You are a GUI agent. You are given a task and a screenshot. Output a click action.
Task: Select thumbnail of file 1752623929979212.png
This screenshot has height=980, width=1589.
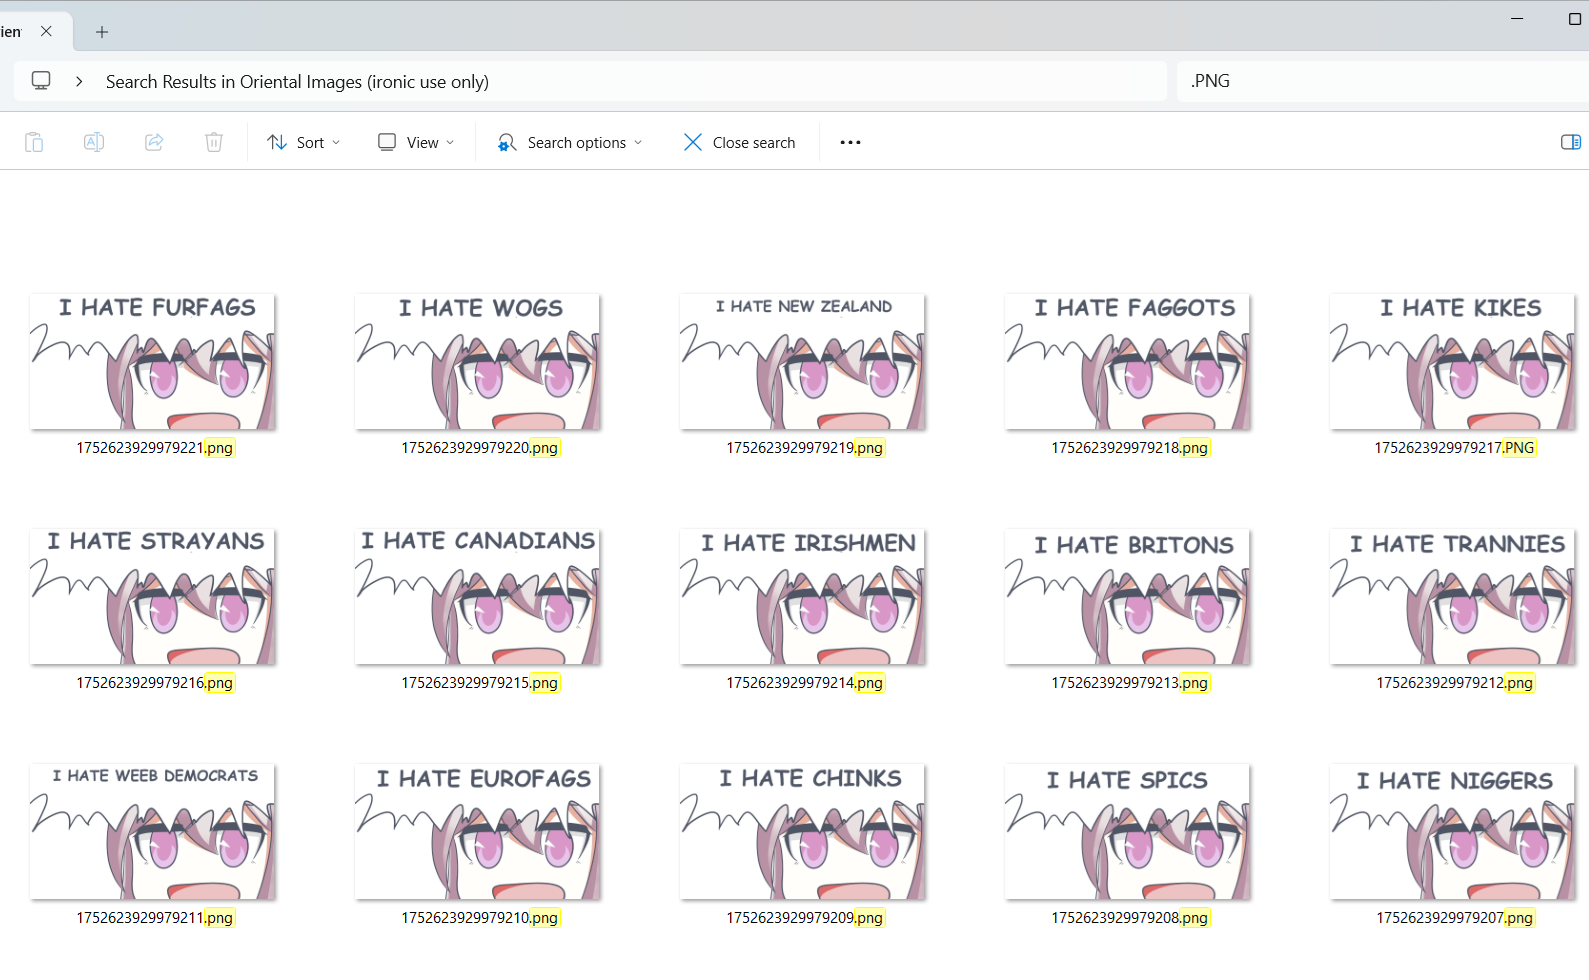[x=1453, y=597]
